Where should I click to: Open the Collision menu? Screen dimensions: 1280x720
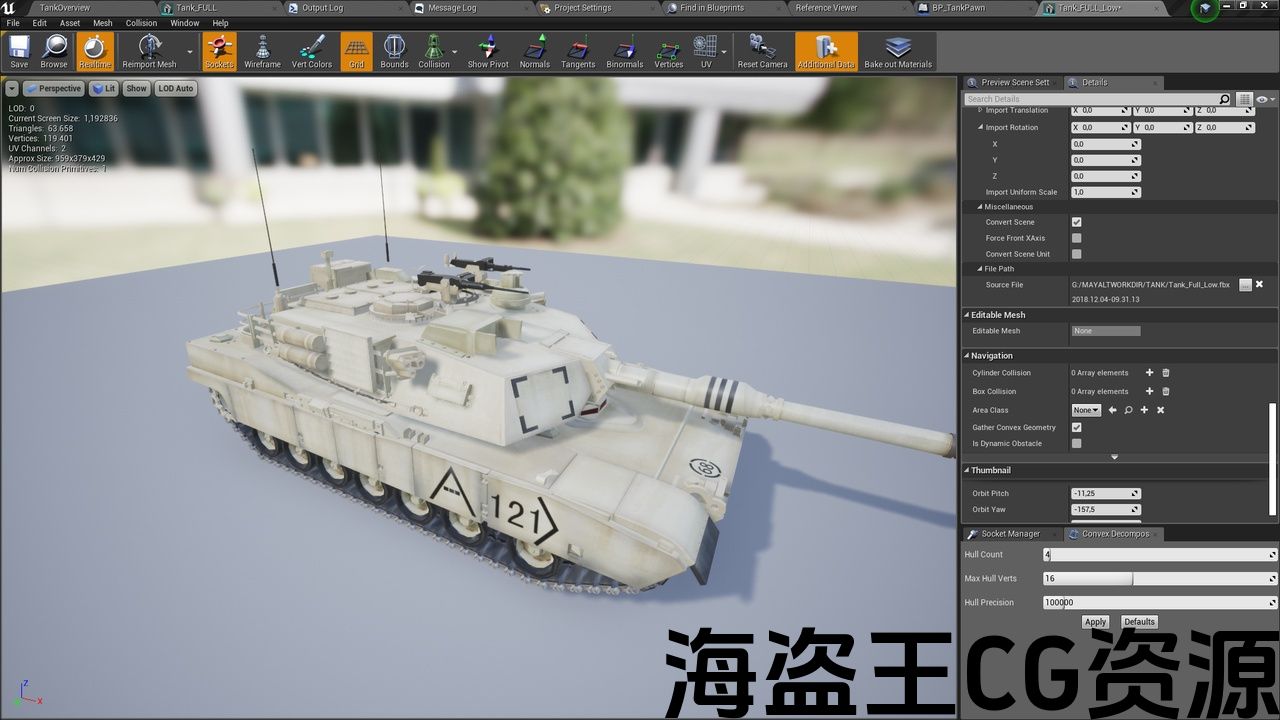coord(141,23)
